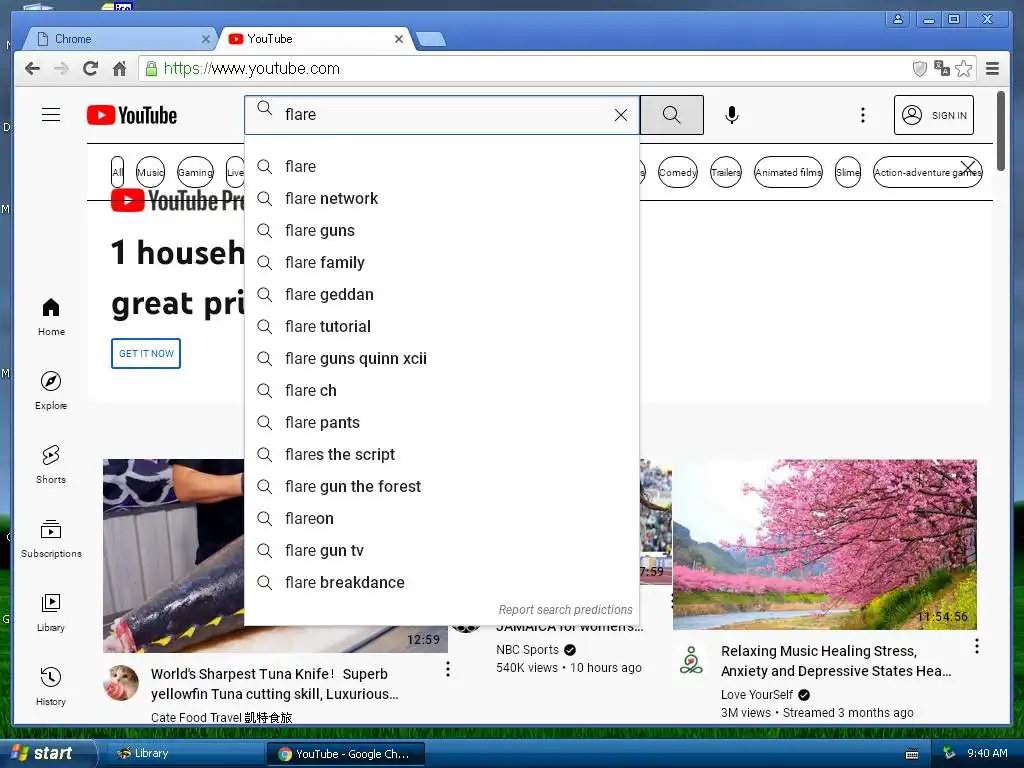Choose the 'flareon' suggestion

point(441,519)
